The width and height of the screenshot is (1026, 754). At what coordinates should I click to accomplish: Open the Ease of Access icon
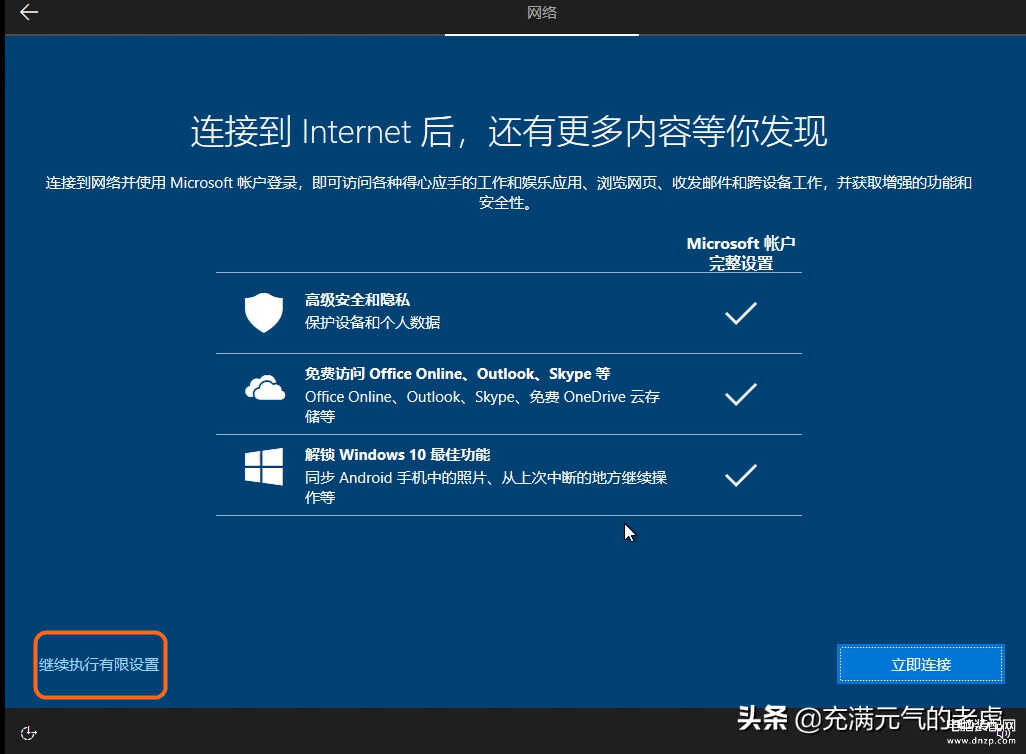point(28,733)
